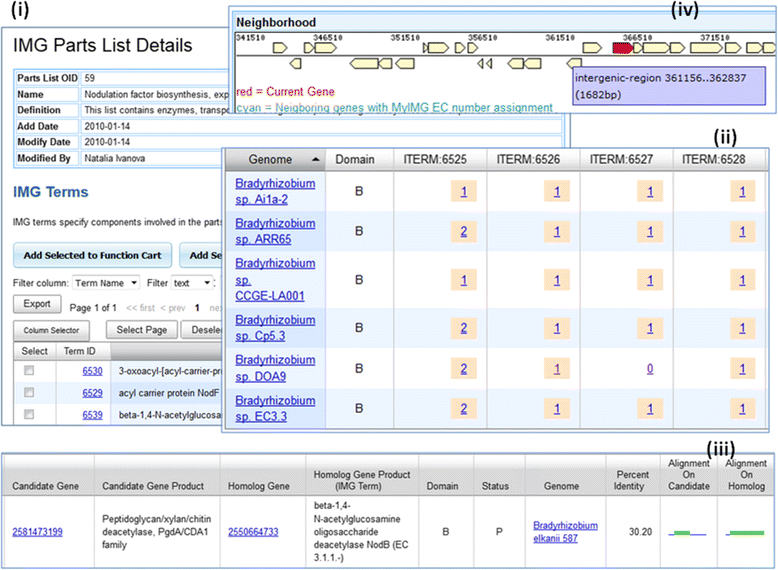Open Bradyrhizobium sp. ARR65 genome link

pyautogui.click(x=275, y=231)
